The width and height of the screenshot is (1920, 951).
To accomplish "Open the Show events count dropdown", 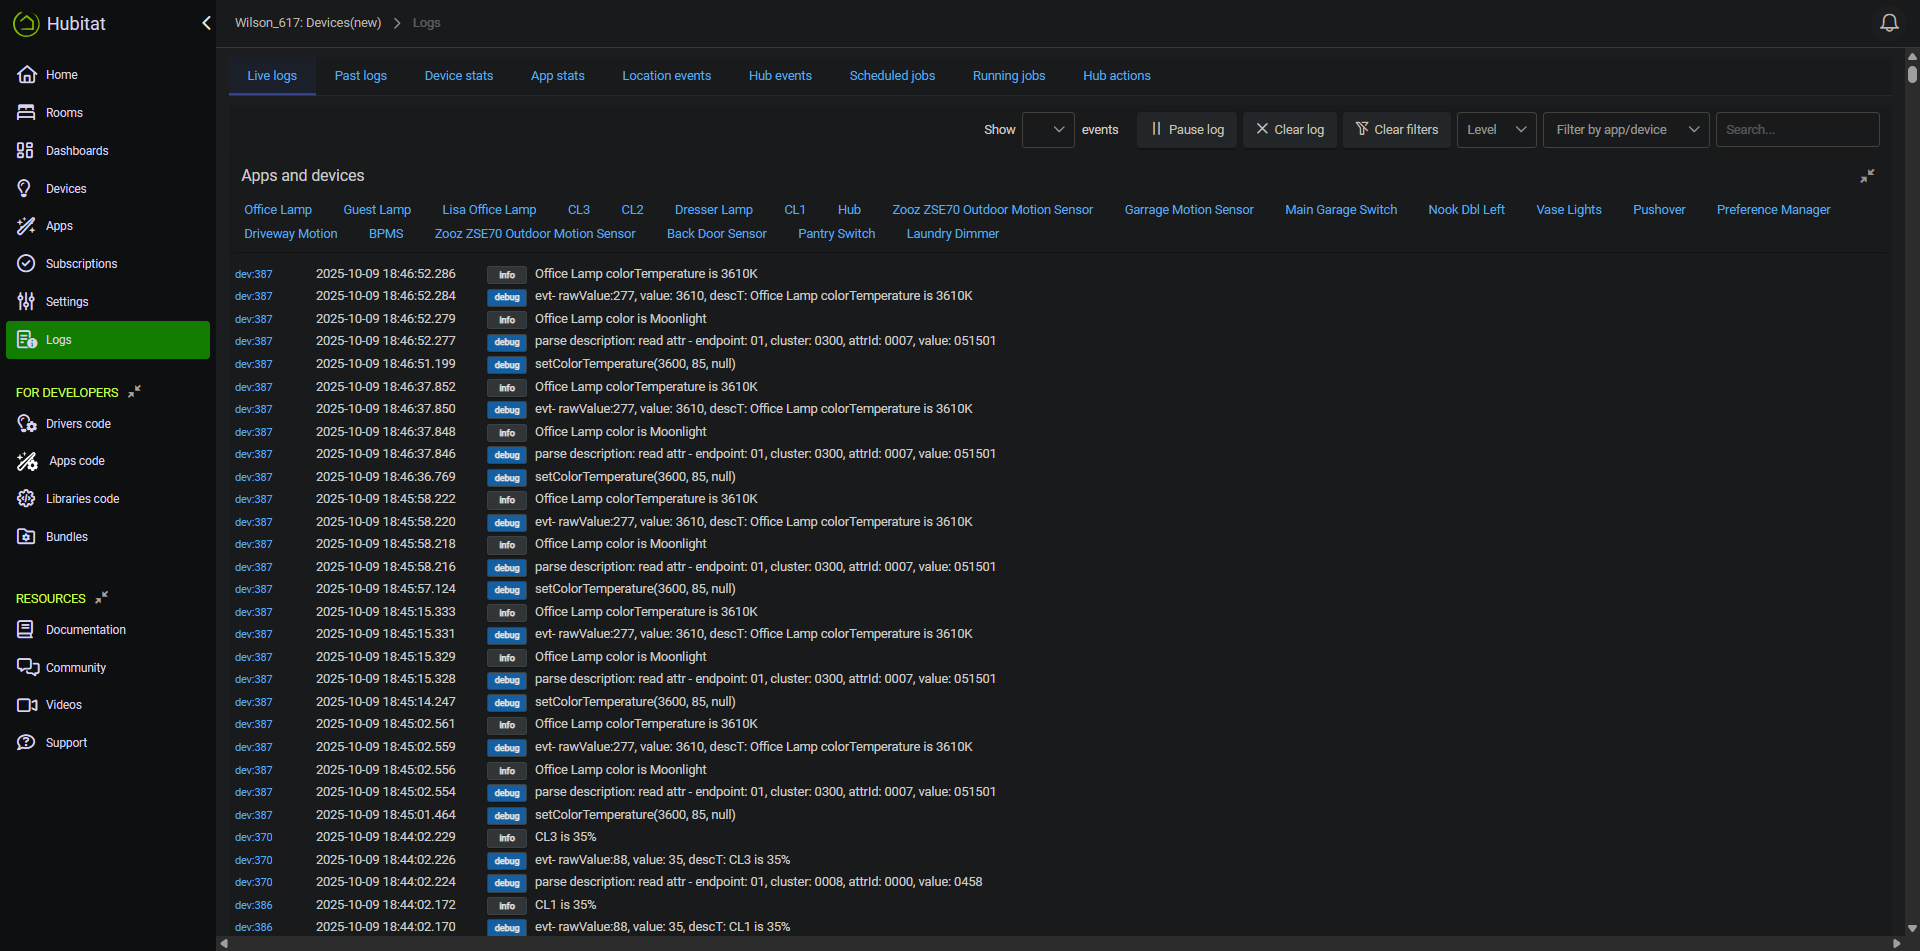I will point(1048,130).
